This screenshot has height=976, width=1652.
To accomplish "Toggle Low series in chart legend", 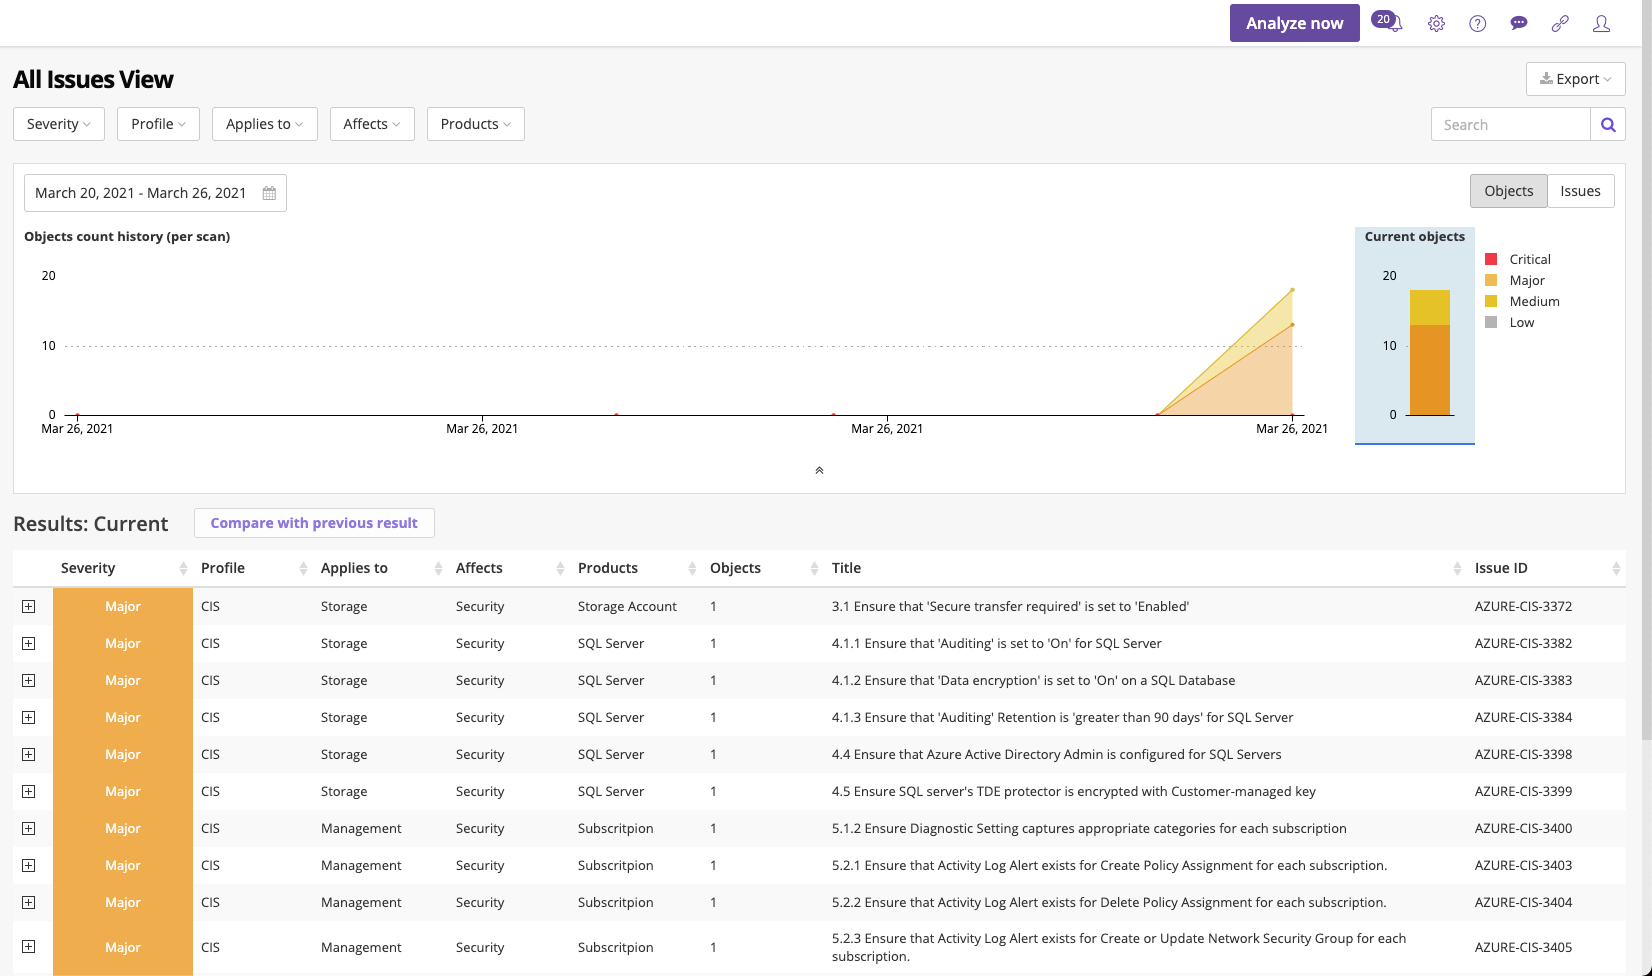I will 1510,322.
